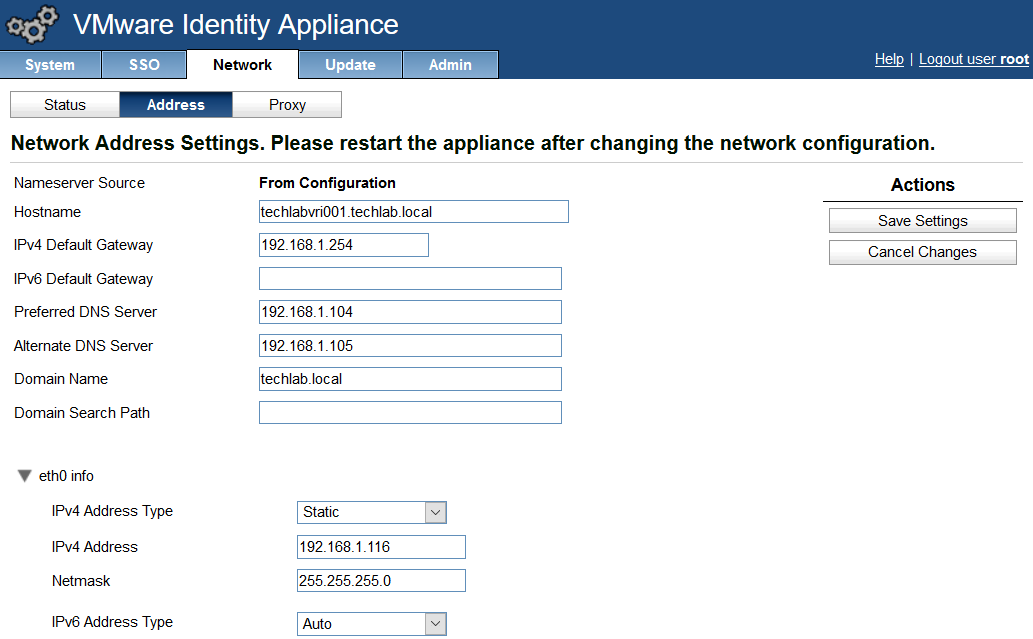Click the 'Nameserver Source' label

pos(79,183)
